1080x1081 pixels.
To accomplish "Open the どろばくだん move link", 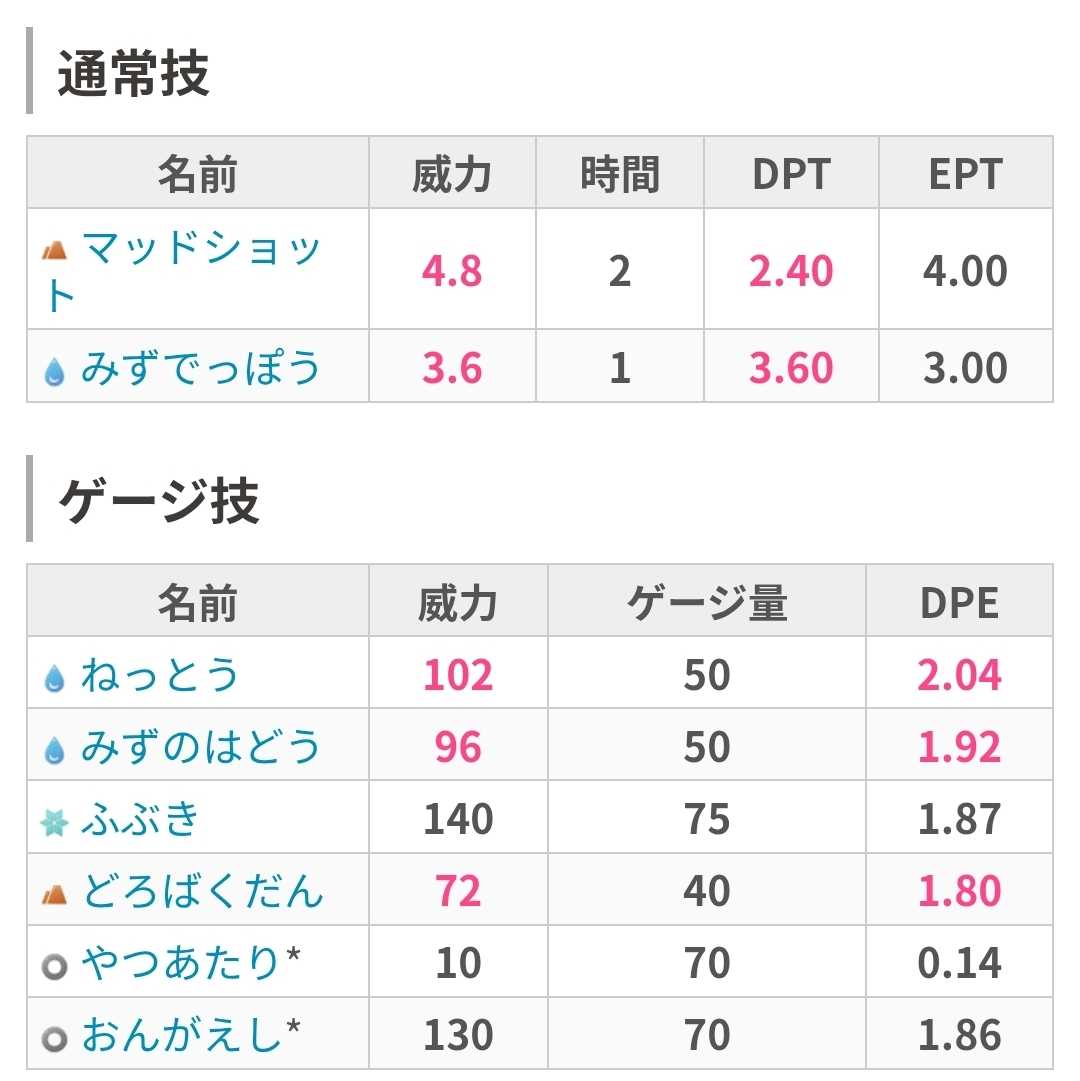I will tap(203, 891).
